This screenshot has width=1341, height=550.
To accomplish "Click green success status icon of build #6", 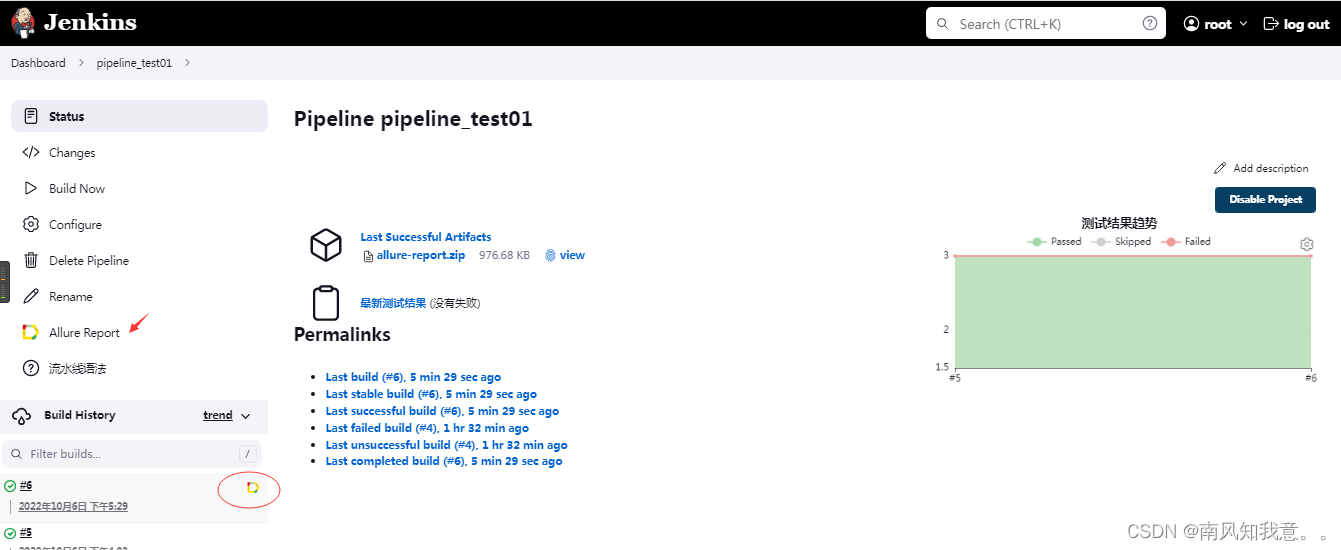I will [x=10, y=486].
